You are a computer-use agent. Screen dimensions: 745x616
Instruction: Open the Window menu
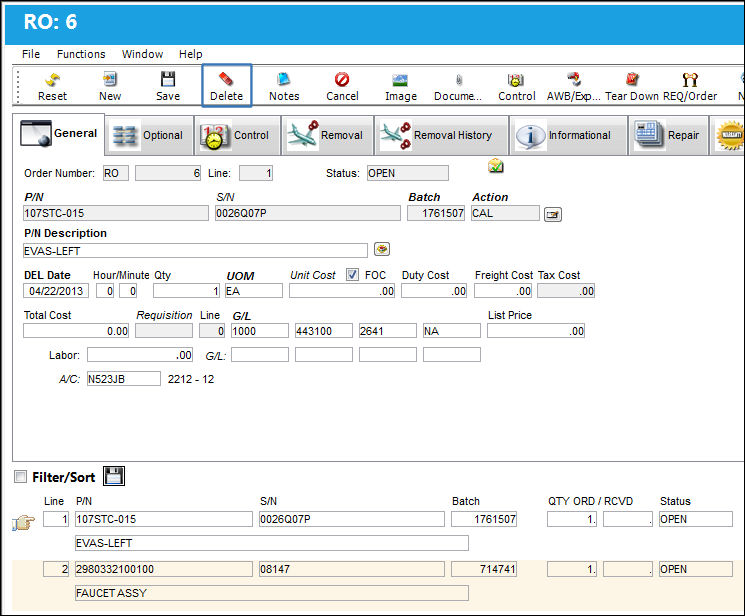(143, 54)
